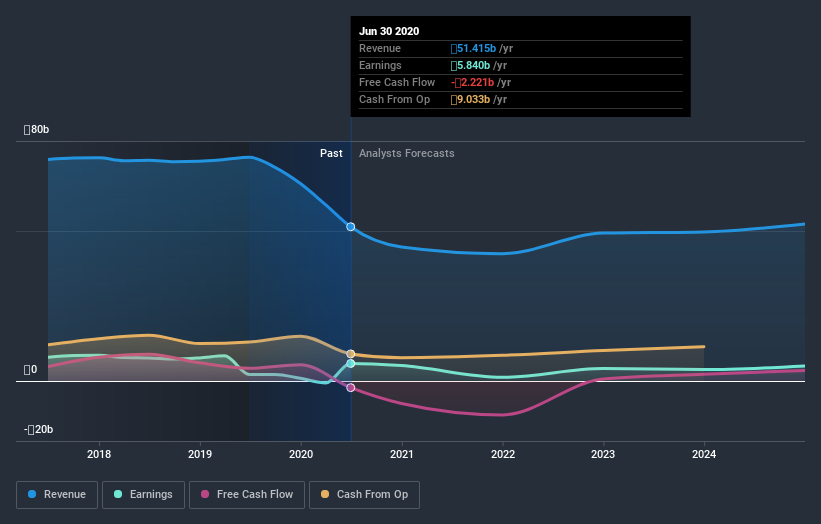Click the 2021 x-axis label

click(x=402, y=454)
